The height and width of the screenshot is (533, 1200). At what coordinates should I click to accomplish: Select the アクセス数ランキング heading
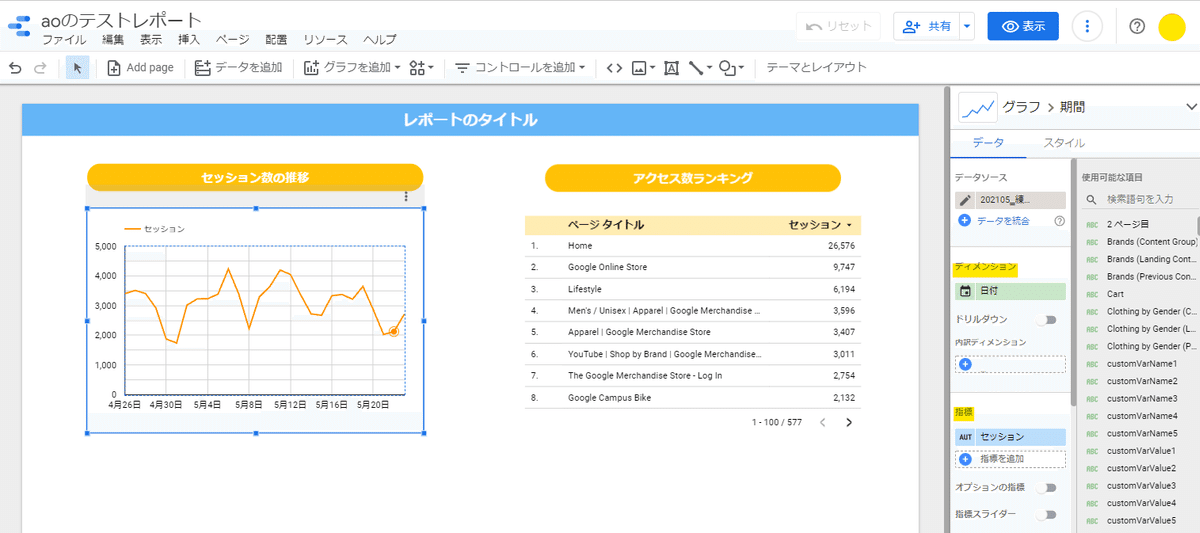tap(693, 178)
